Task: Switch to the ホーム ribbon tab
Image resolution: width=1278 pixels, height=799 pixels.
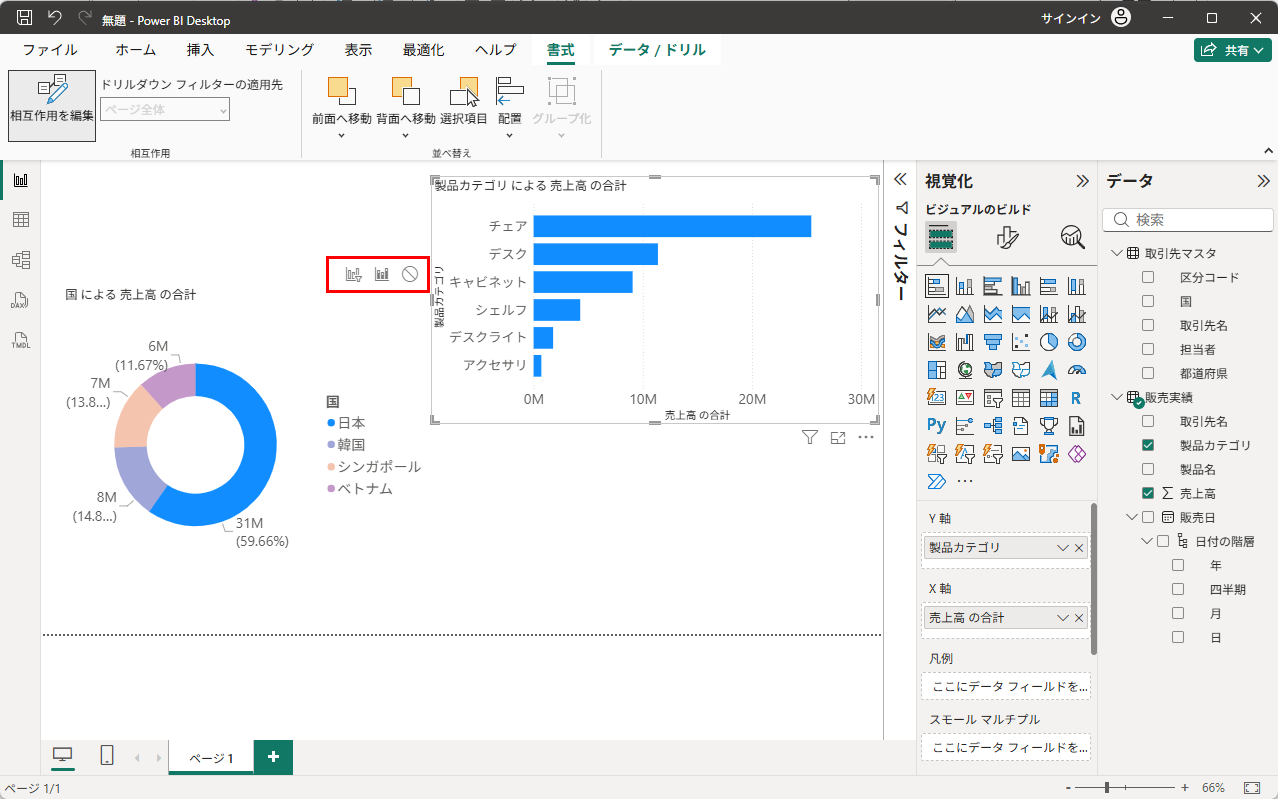Action: (135, 50)
